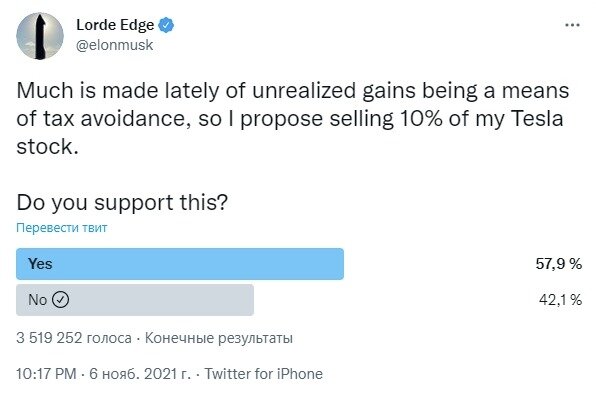Click Перевести твит translate link
The image size is (596, 399).
[x=62, y=228]
